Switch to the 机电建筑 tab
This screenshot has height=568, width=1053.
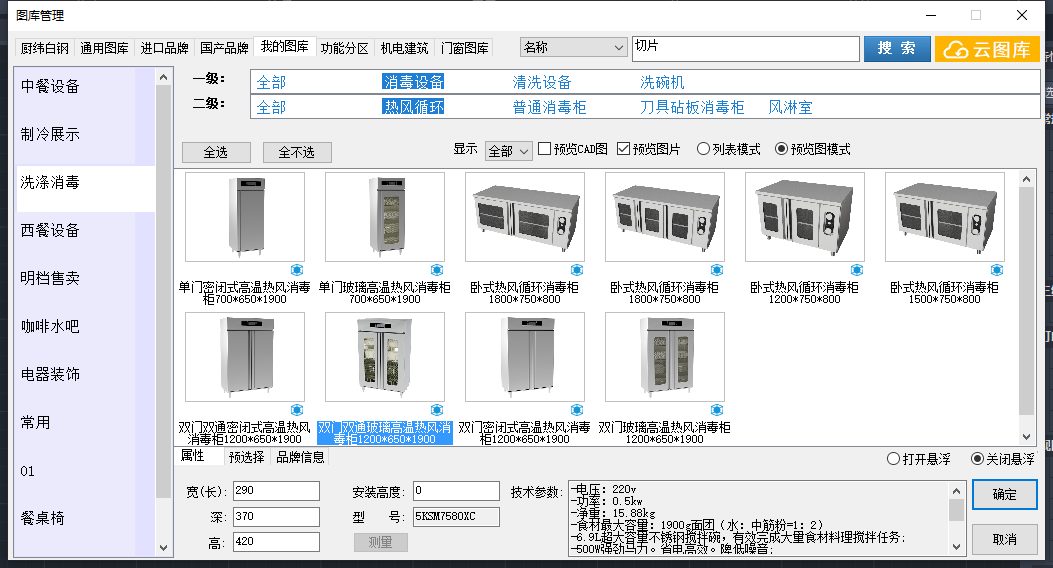point(404,48)
